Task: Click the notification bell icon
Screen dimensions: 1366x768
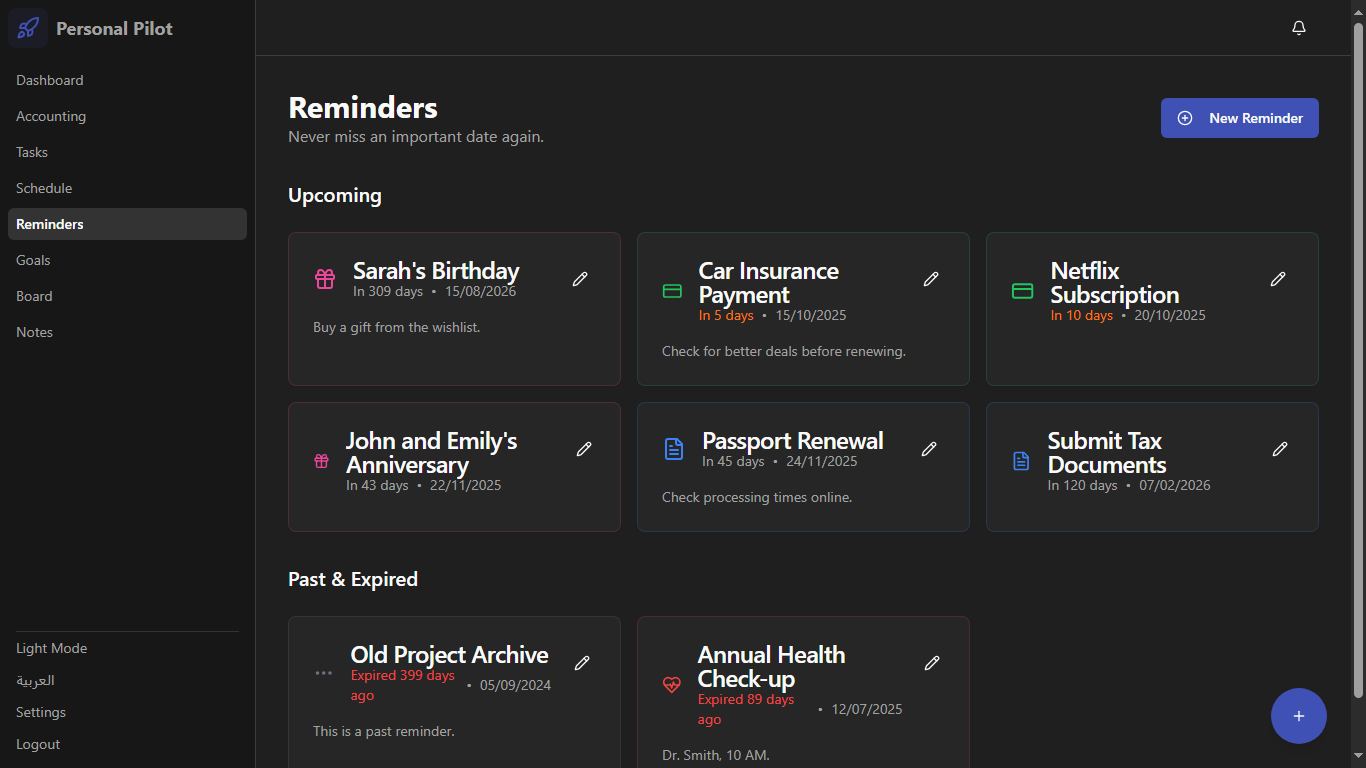Action: [1298, 28]
